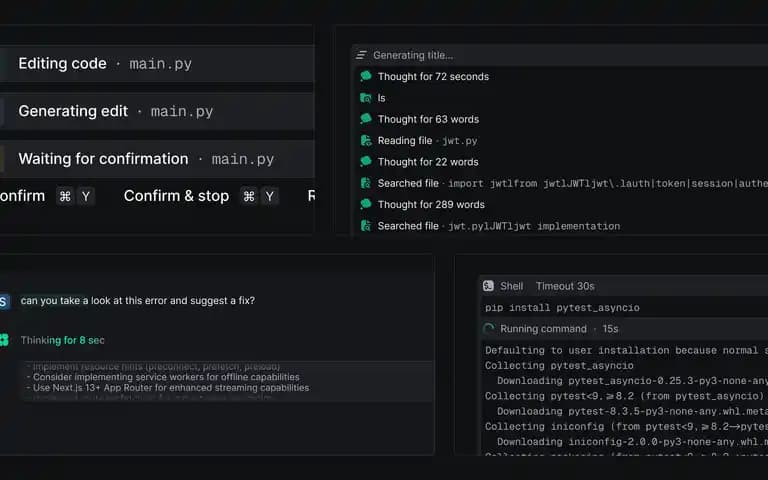Click the Timeout 30s label
Screen dimensions: 768x480
[x=565, y=286]
